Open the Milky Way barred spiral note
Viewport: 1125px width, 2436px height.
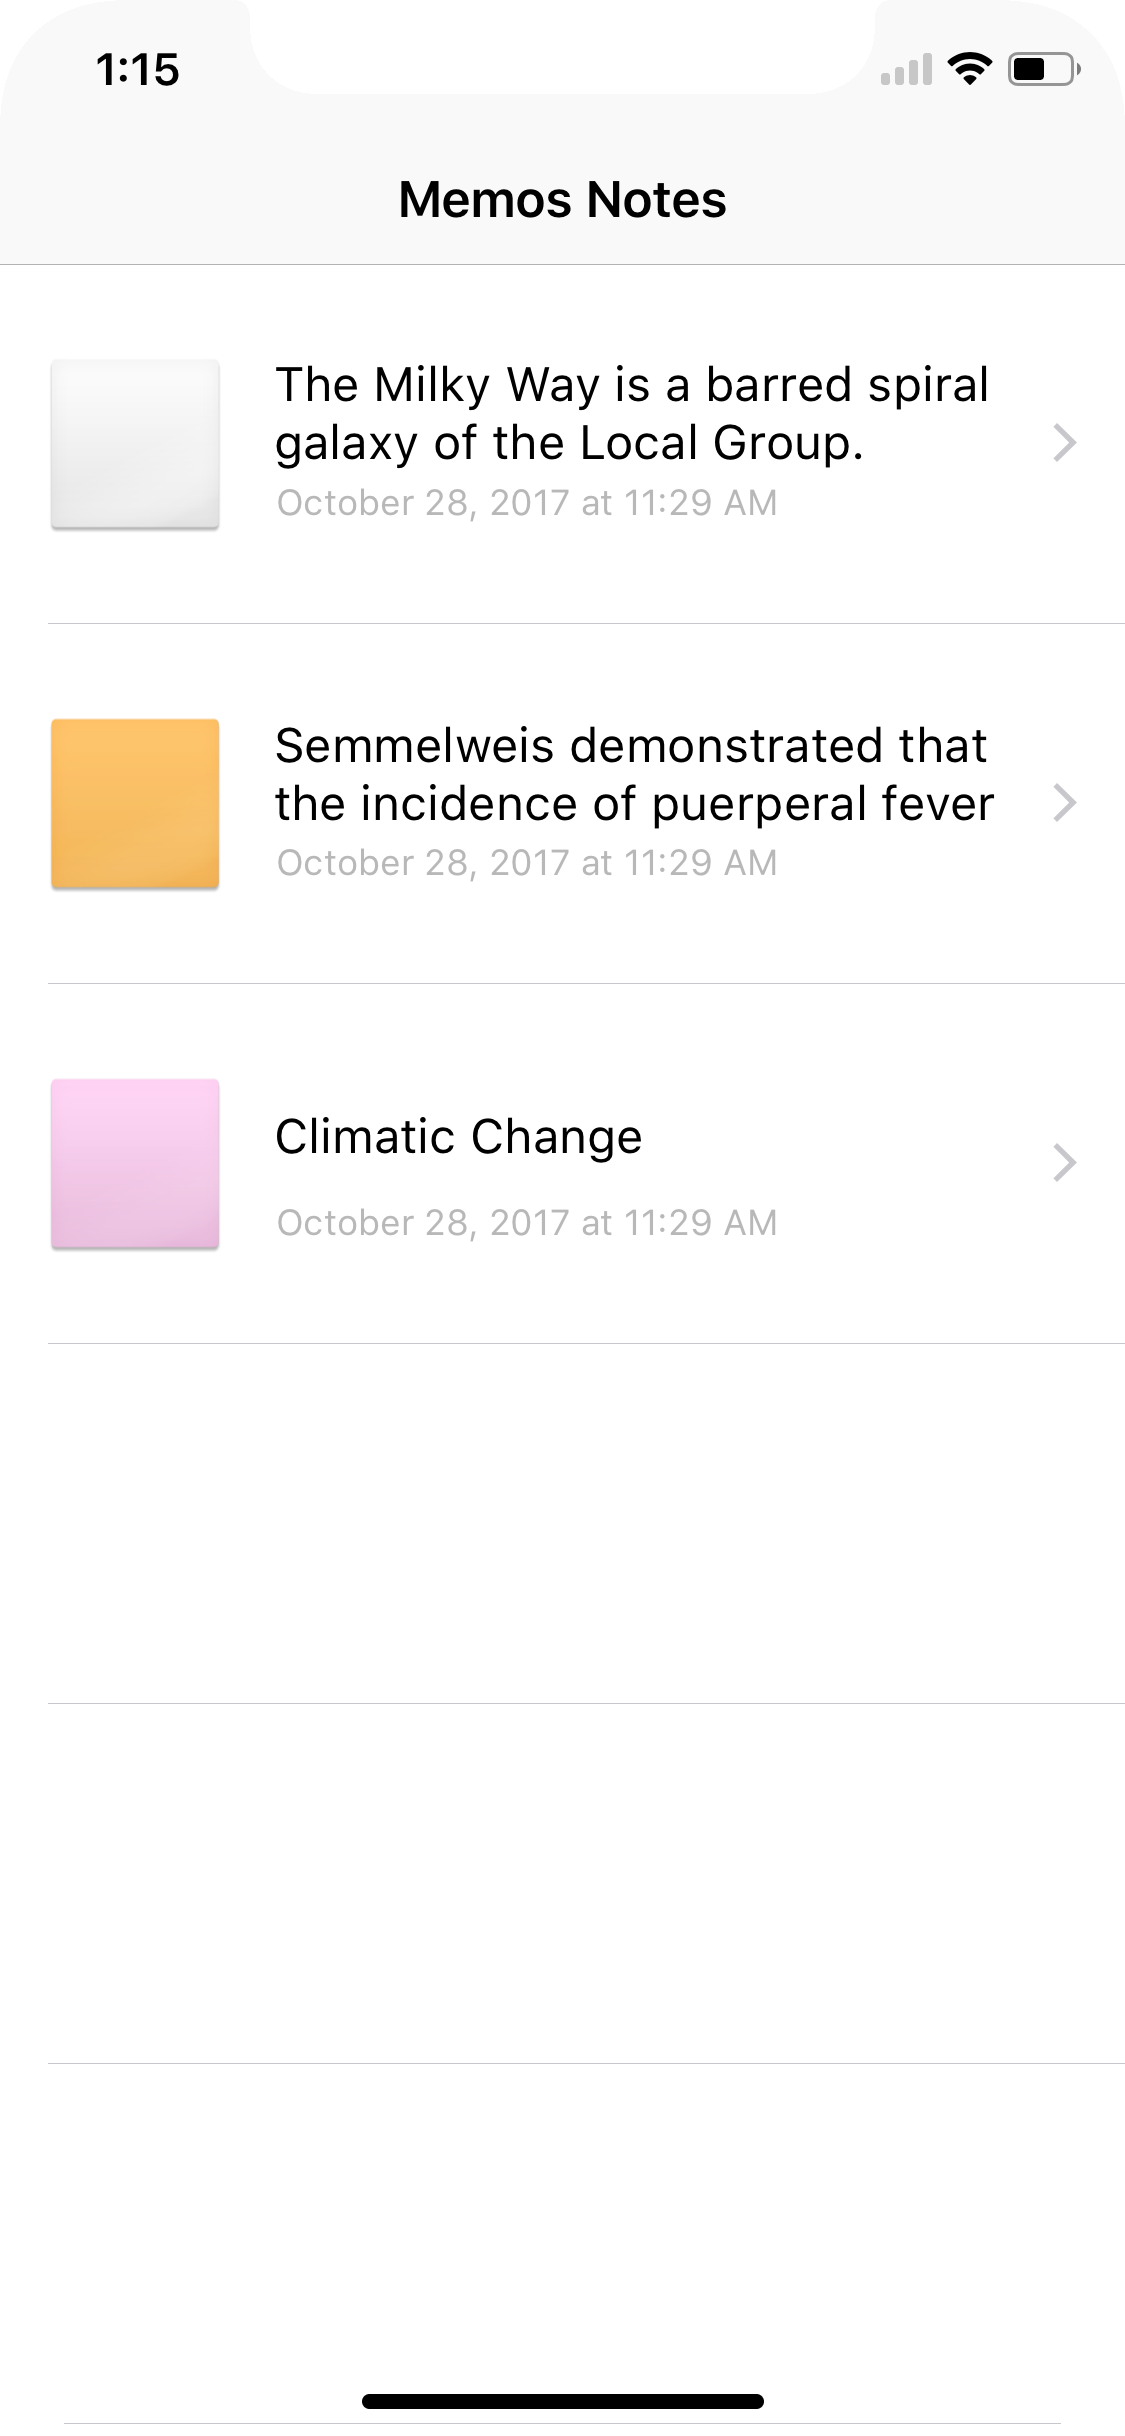tap(632, 413)
